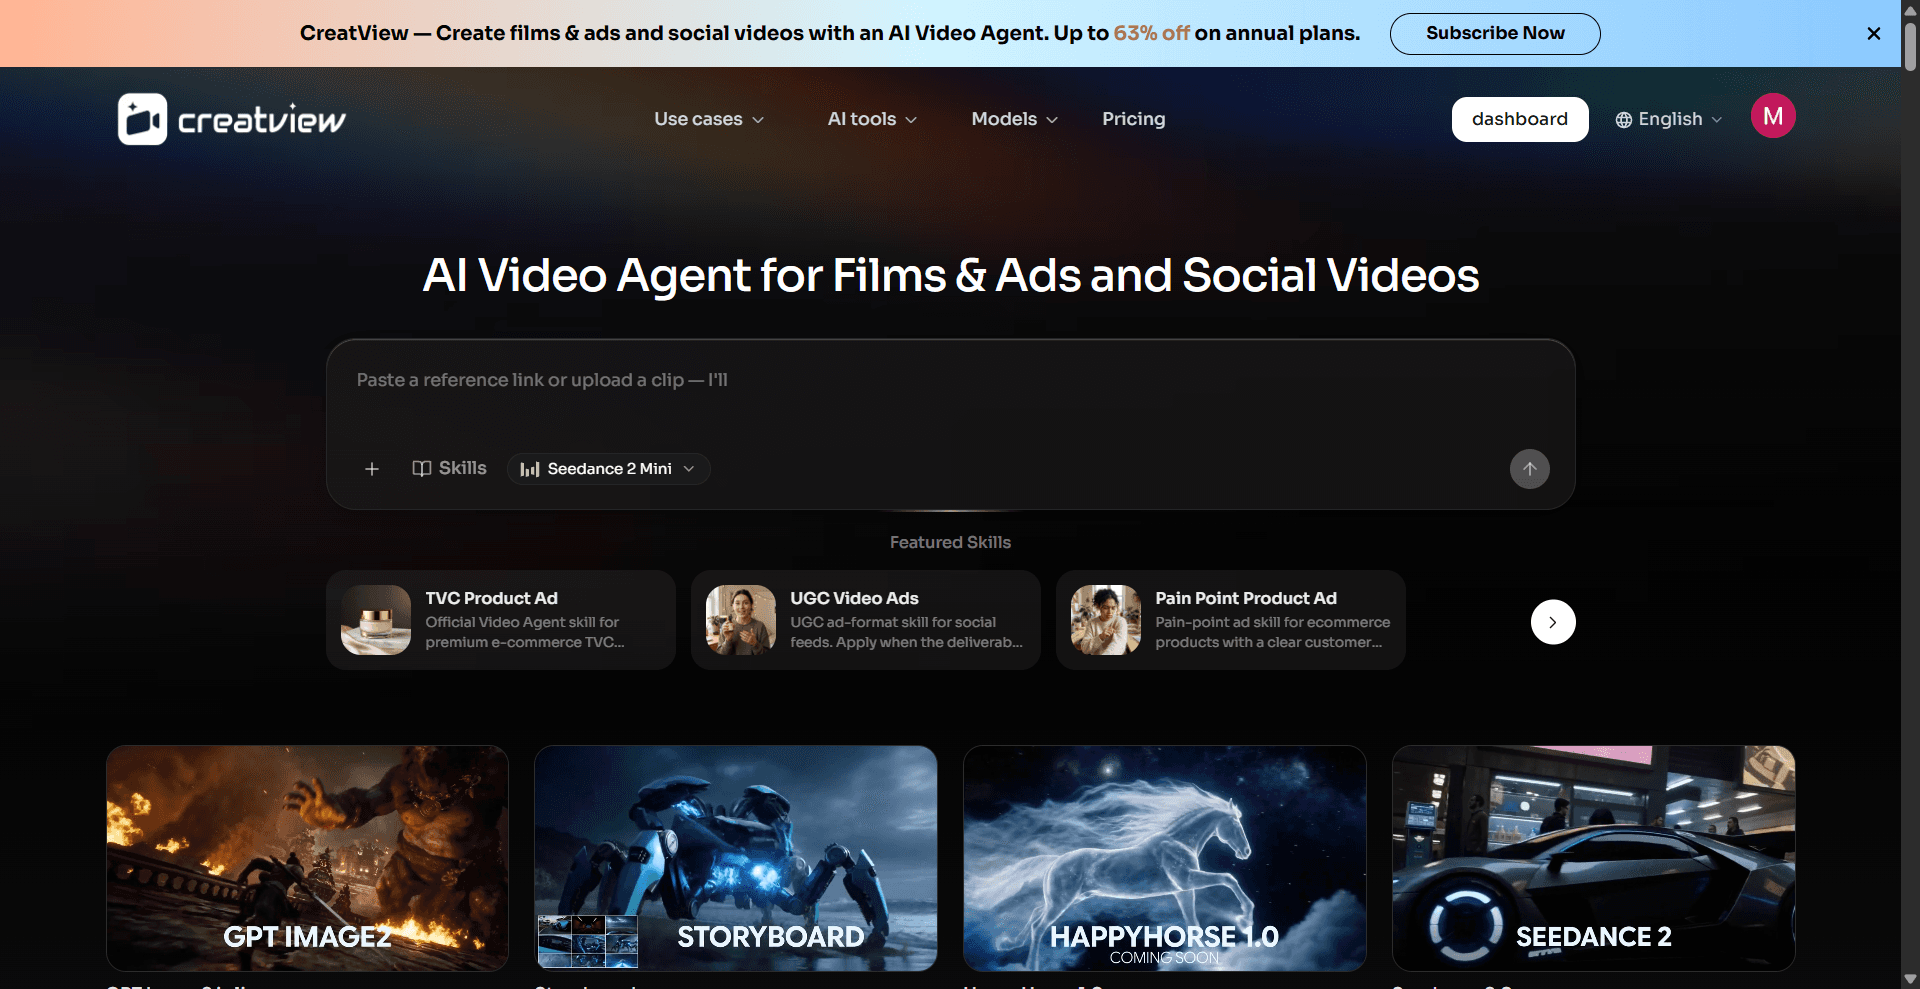Click the TVC Product Ad jar thumbnail
This screenshot has width=1920, height=989.
(376, 620)
